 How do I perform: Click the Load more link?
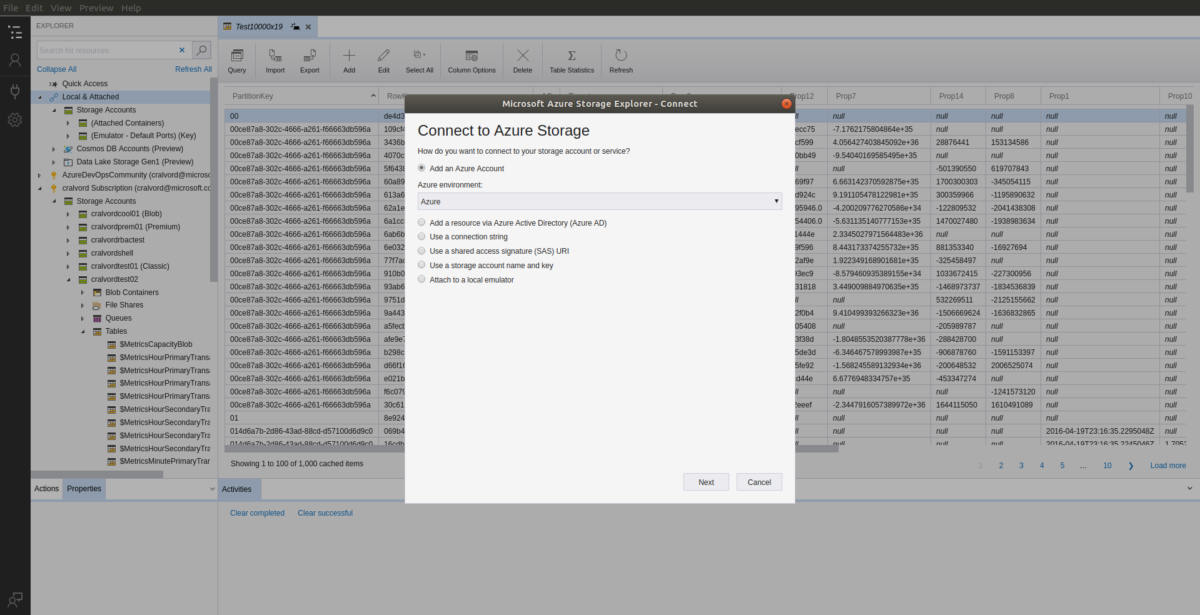click(x=1168, y=465)
